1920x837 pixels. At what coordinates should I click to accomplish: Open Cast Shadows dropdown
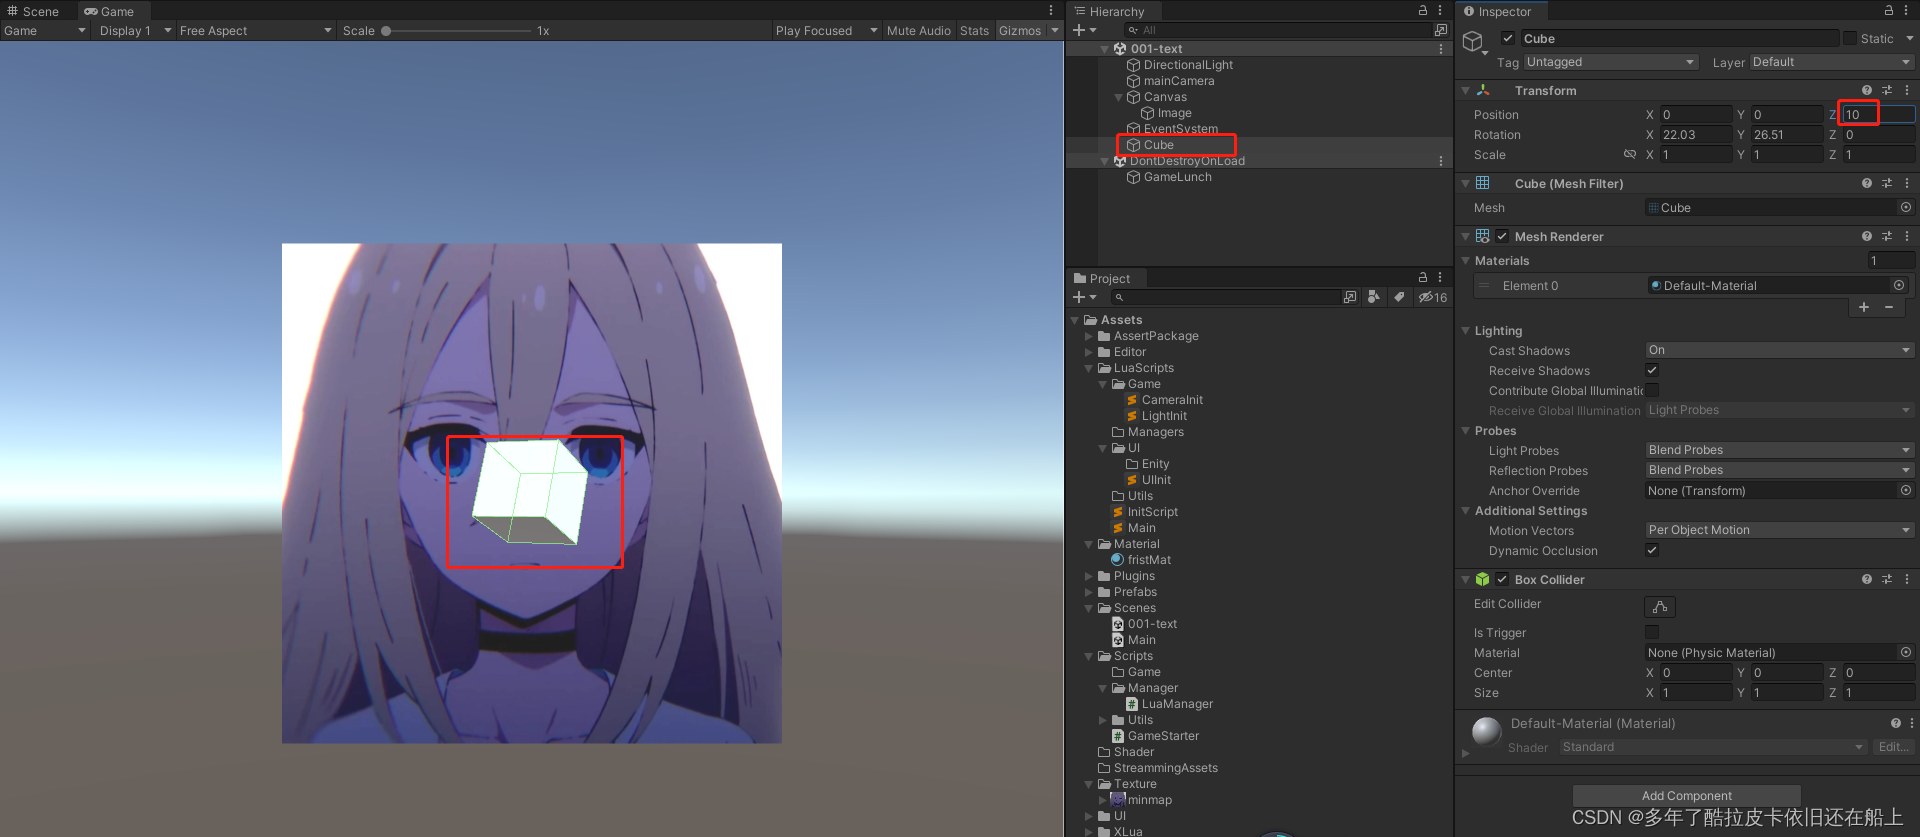[x=1779, y=350]
